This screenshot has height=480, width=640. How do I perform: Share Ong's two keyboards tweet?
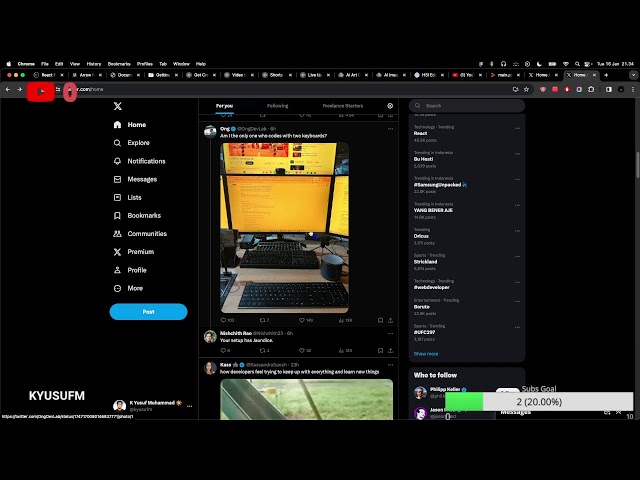click(391, 320)
